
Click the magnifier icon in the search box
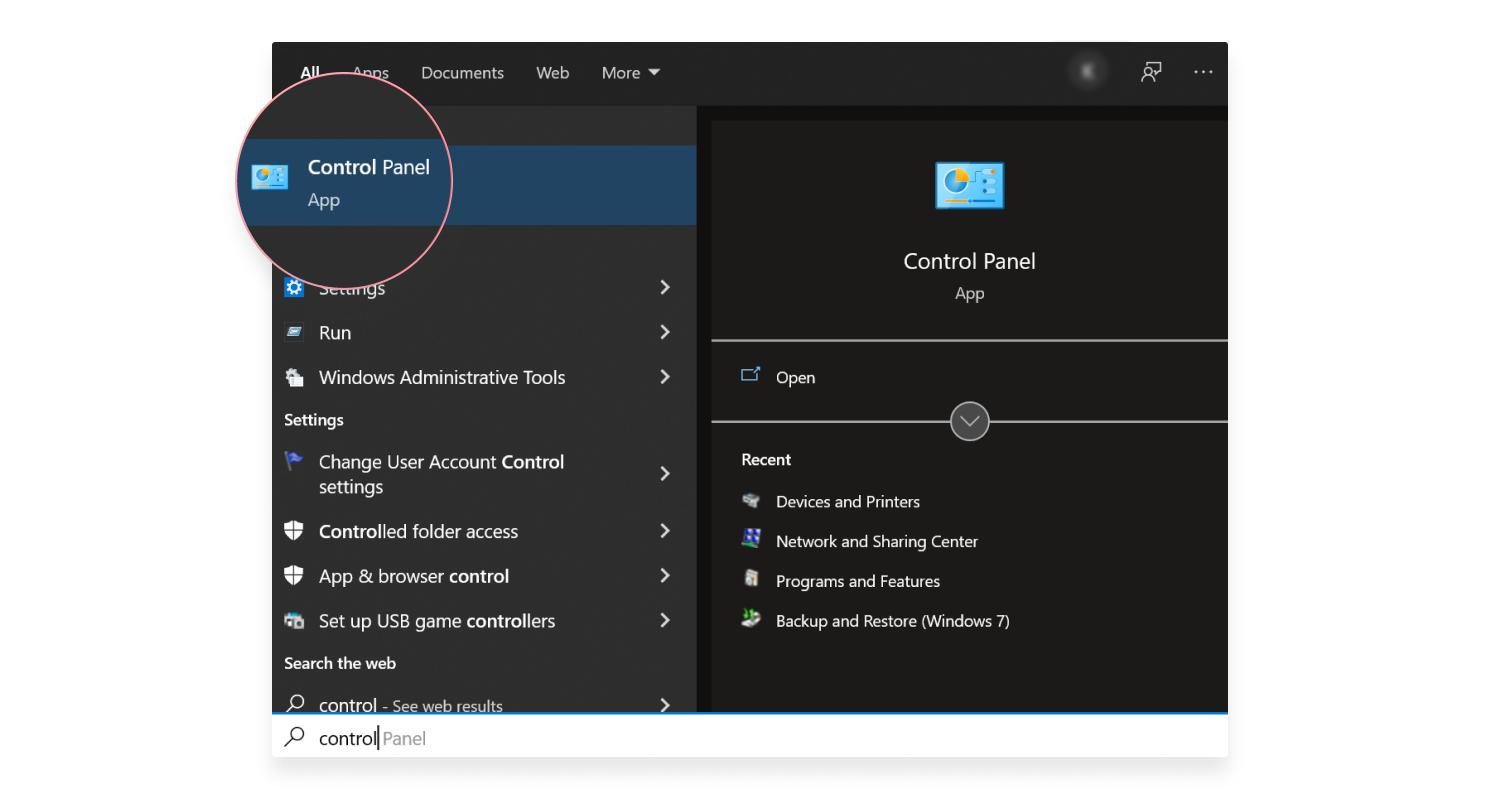[x=294, y=737]
